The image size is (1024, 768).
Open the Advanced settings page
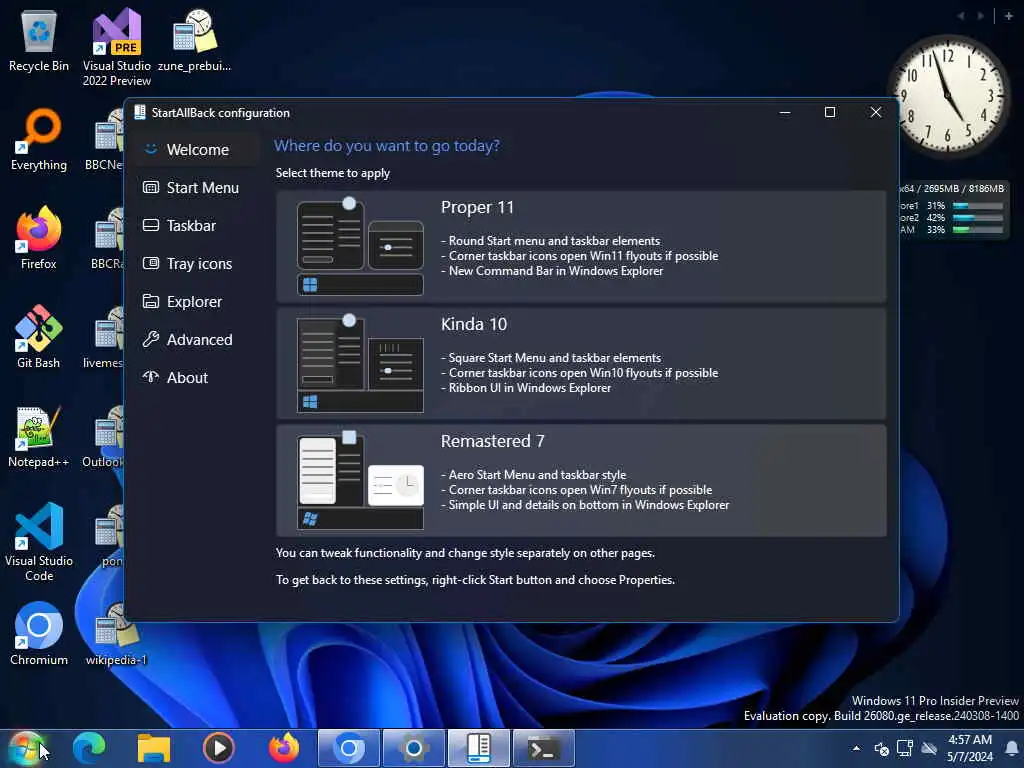pyautogui.click(x=199, y=340)
